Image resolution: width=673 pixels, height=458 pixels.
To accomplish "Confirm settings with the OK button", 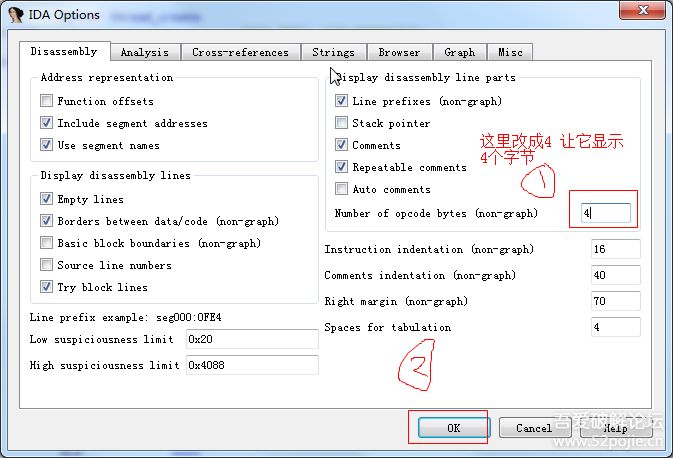I will point(454,428).
